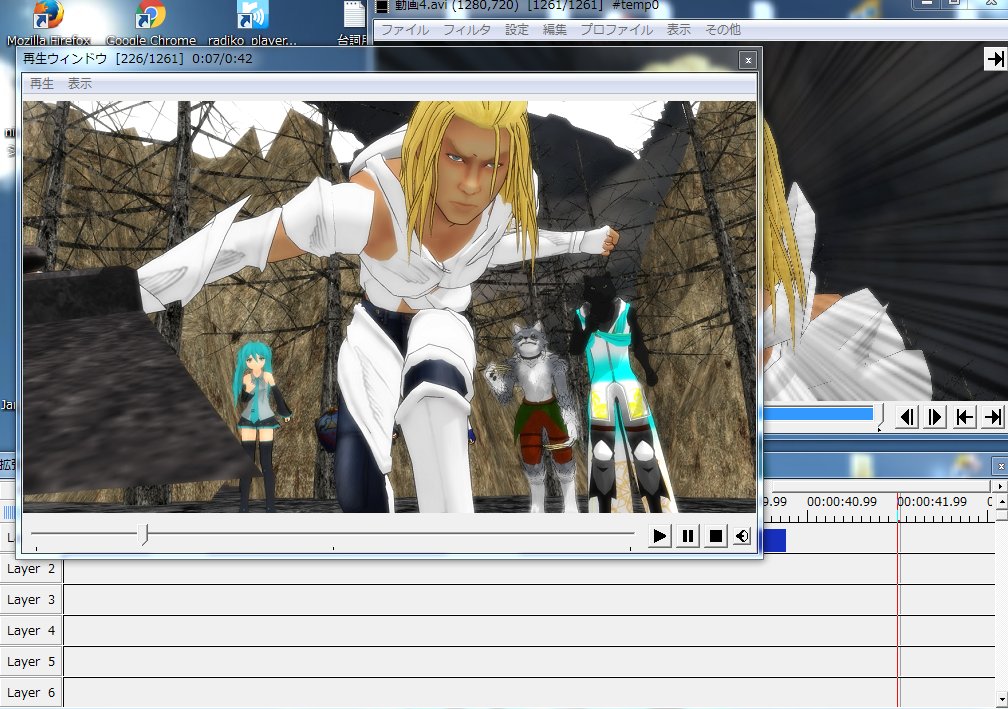Open the フィルタ menu in AviUtl
The height and width of the screenshot is (709, 1008).
[x=467, y=30]
